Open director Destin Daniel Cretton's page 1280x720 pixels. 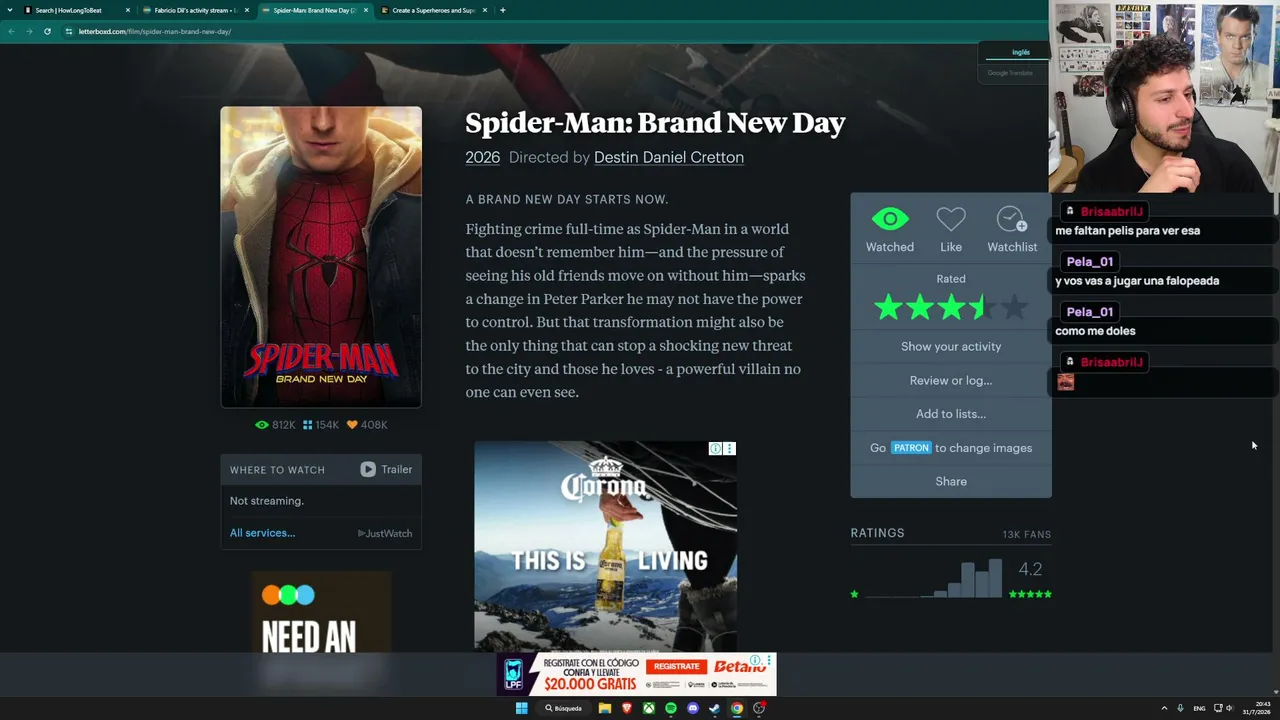click(x=669, y=157)
